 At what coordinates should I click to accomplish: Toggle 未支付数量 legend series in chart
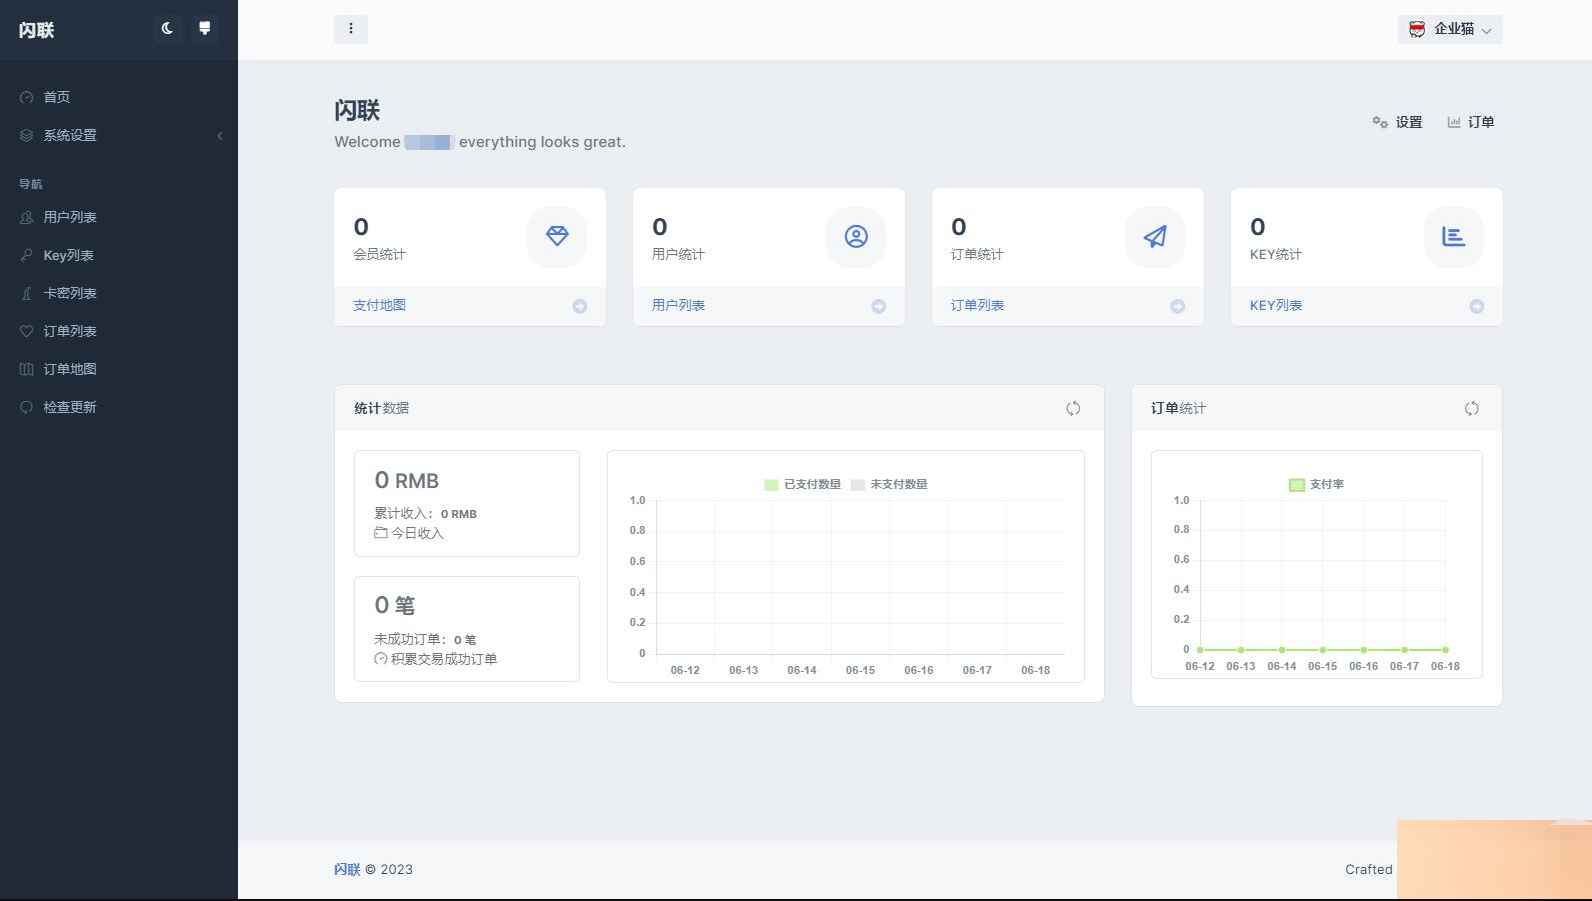[889, 485]
